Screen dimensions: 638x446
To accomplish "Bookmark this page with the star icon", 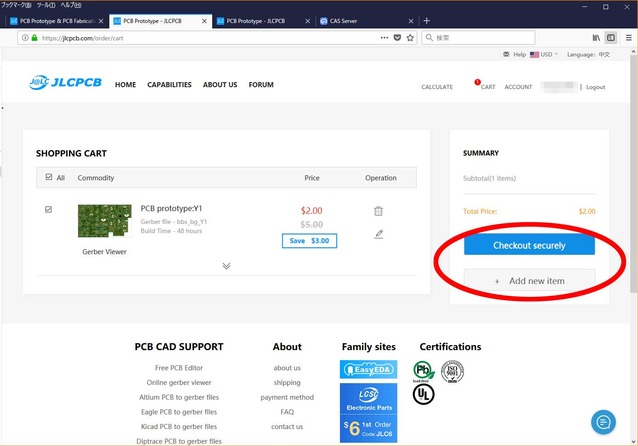I will 410,38.
